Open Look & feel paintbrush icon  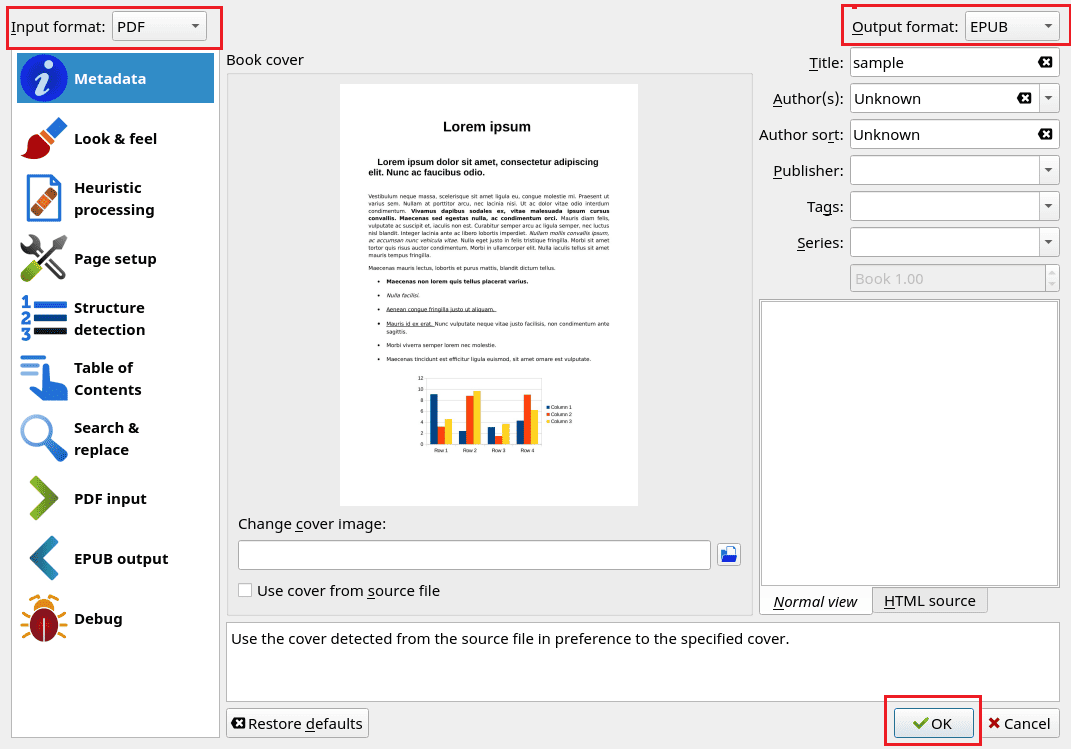(44, 139)
